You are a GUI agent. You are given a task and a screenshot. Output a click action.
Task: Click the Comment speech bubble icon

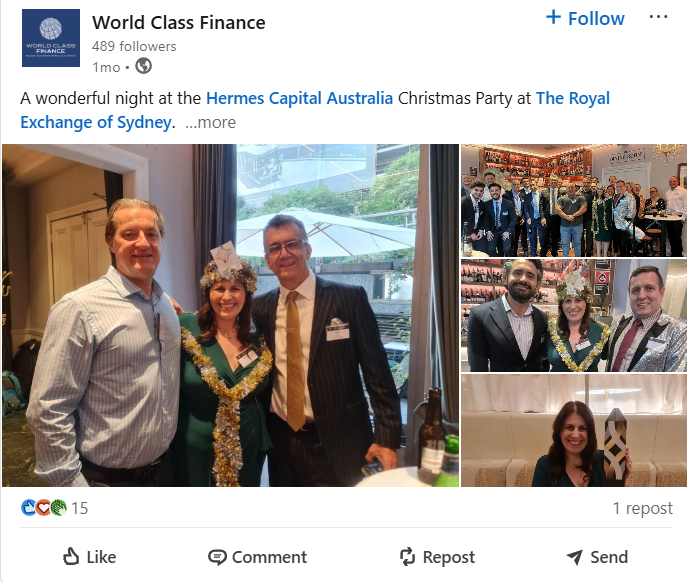tap(217, 557)
